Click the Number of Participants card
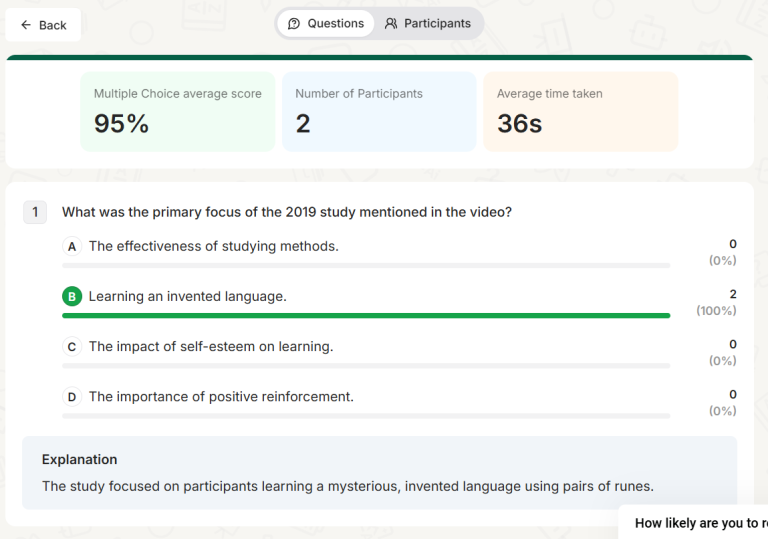The width and height of the screenshot is (768, 539). (379, 111)
